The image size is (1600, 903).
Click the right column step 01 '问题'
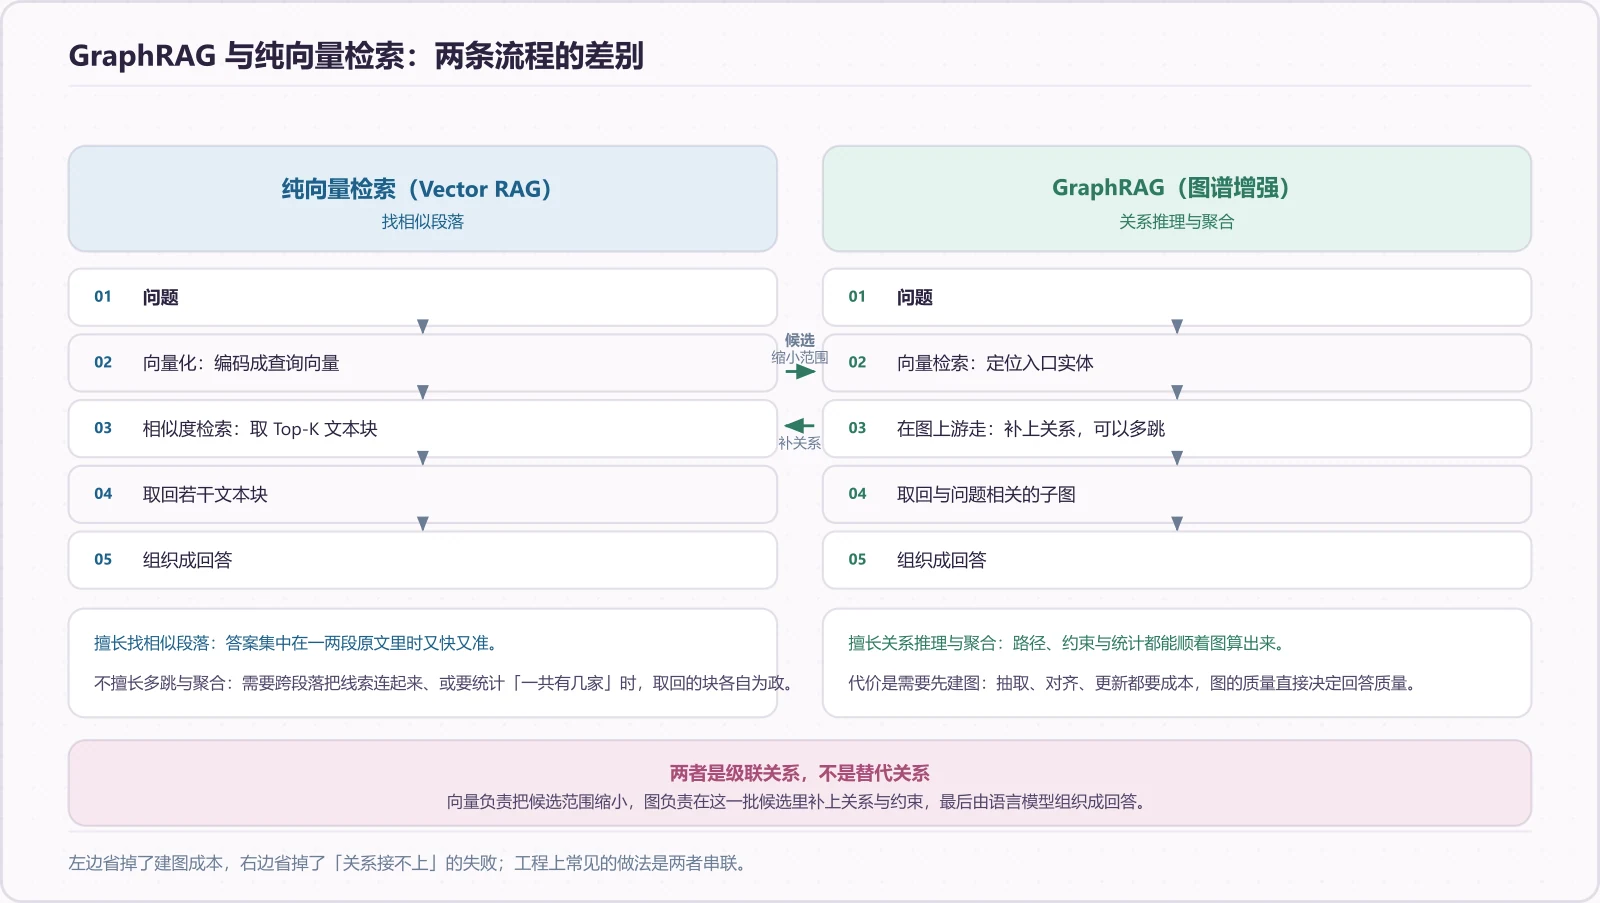tap(1177, 297)
